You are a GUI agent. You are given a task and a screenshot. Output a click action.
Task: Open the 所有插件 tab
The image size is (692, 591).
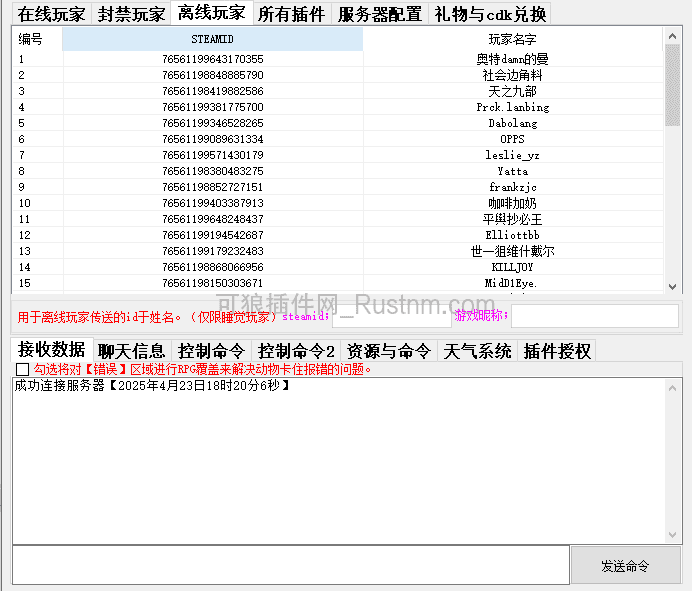tap(291, 14)
